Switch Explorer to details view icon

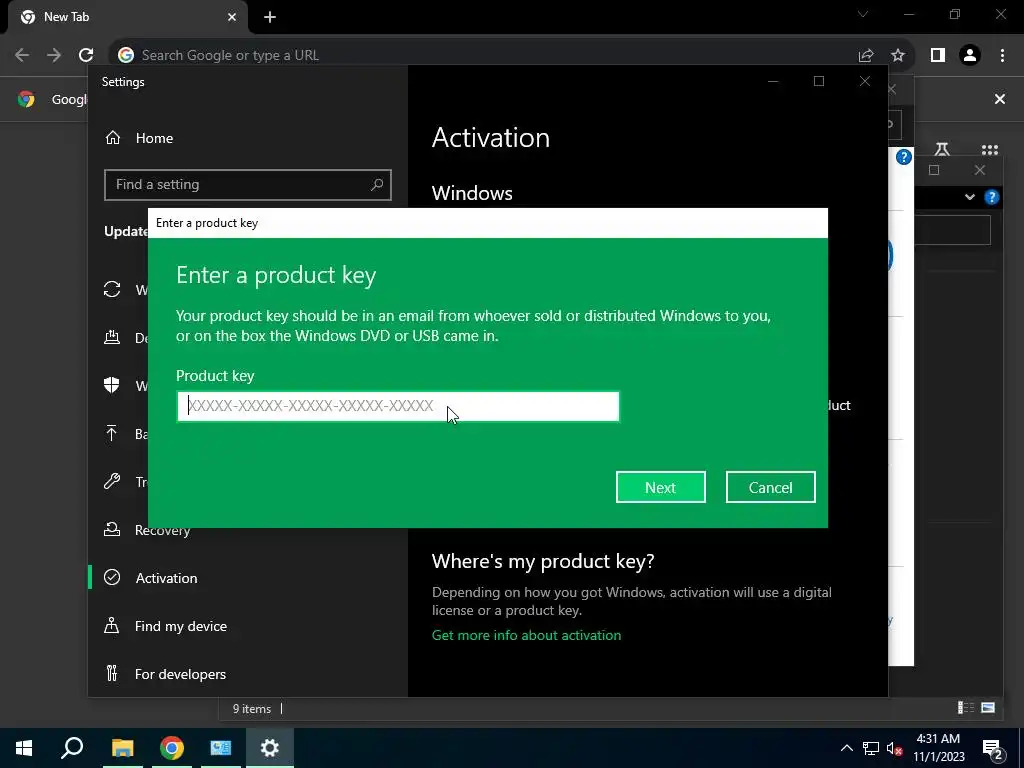point(965,707)
